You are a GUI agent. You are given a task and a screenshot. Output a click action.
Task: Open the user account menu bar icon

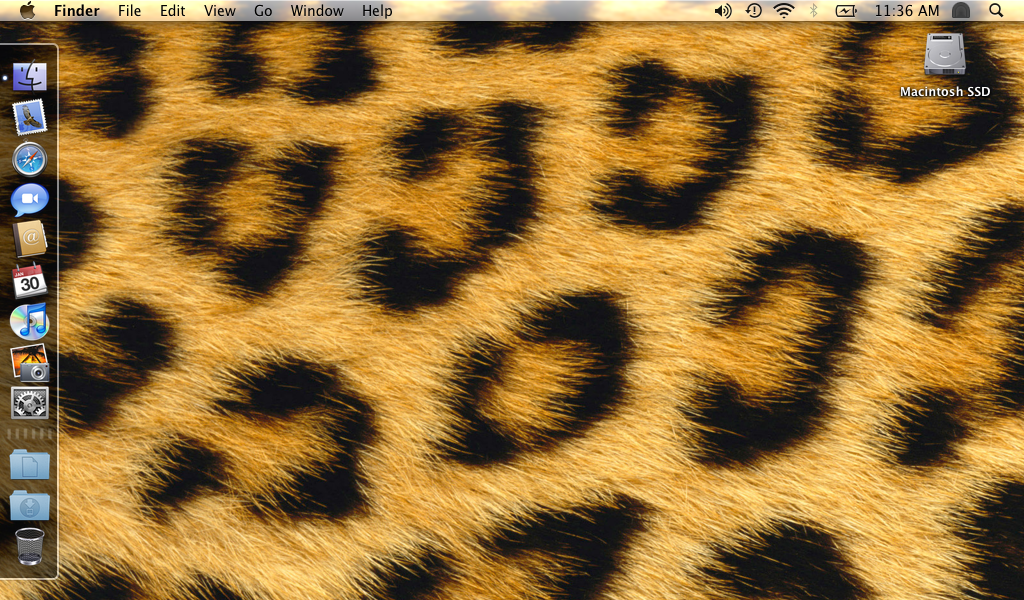[x=961, y=10]
